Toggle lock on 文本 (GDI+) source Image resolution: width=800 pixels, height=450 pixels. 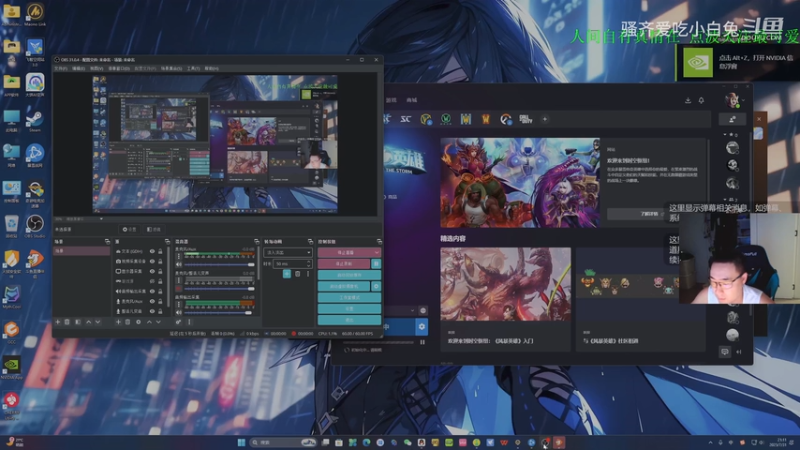pos(160,251)
